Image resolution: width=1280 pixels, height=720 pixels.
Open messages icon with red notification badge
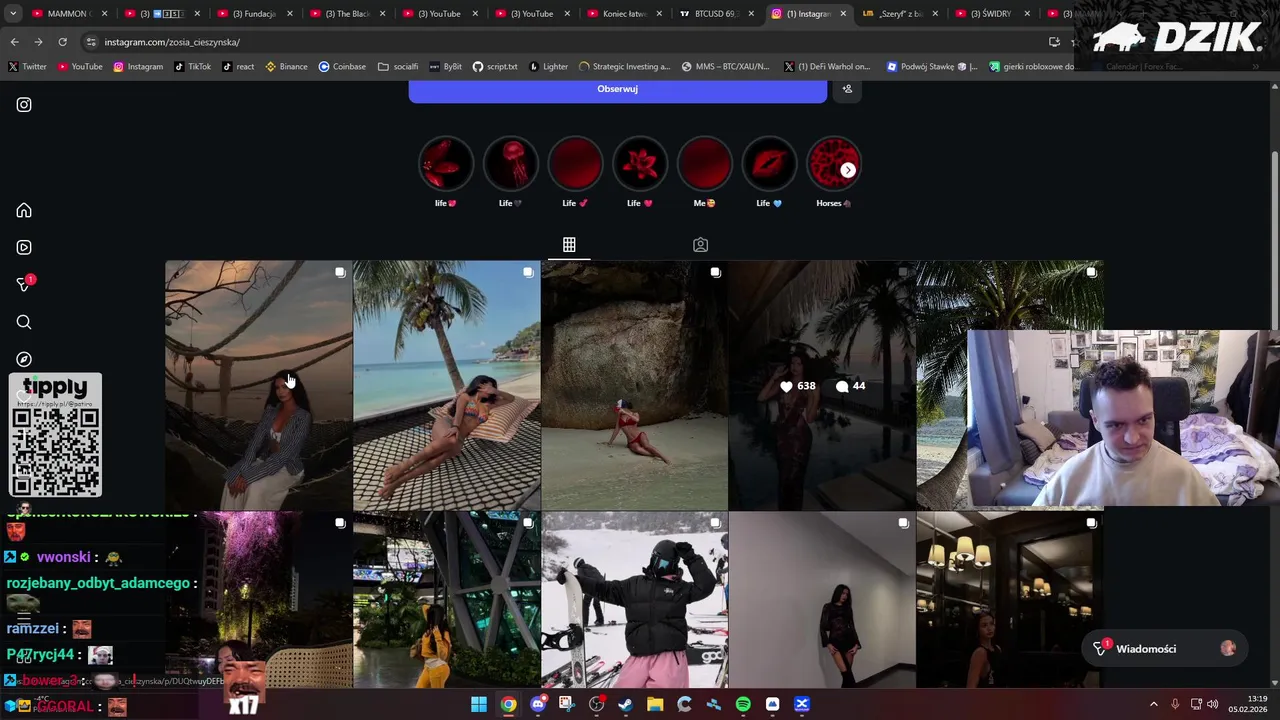[25, 284]
